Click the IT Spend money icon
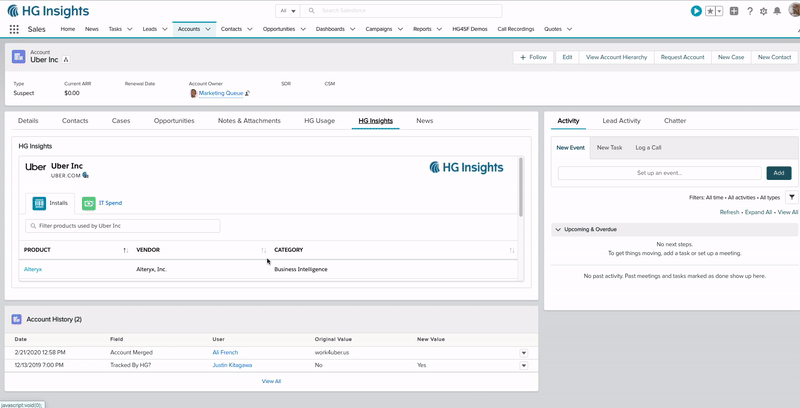The height and width of the screenshot is (408, 800). 89,203
